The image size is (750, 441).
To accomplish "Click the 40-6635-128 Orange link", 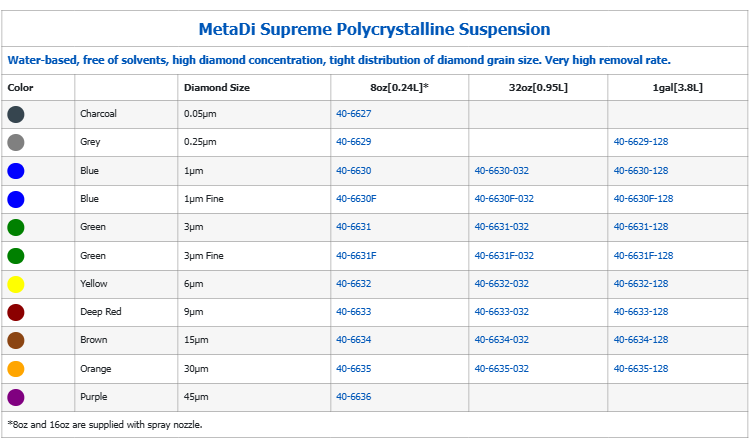I will 641,369.
